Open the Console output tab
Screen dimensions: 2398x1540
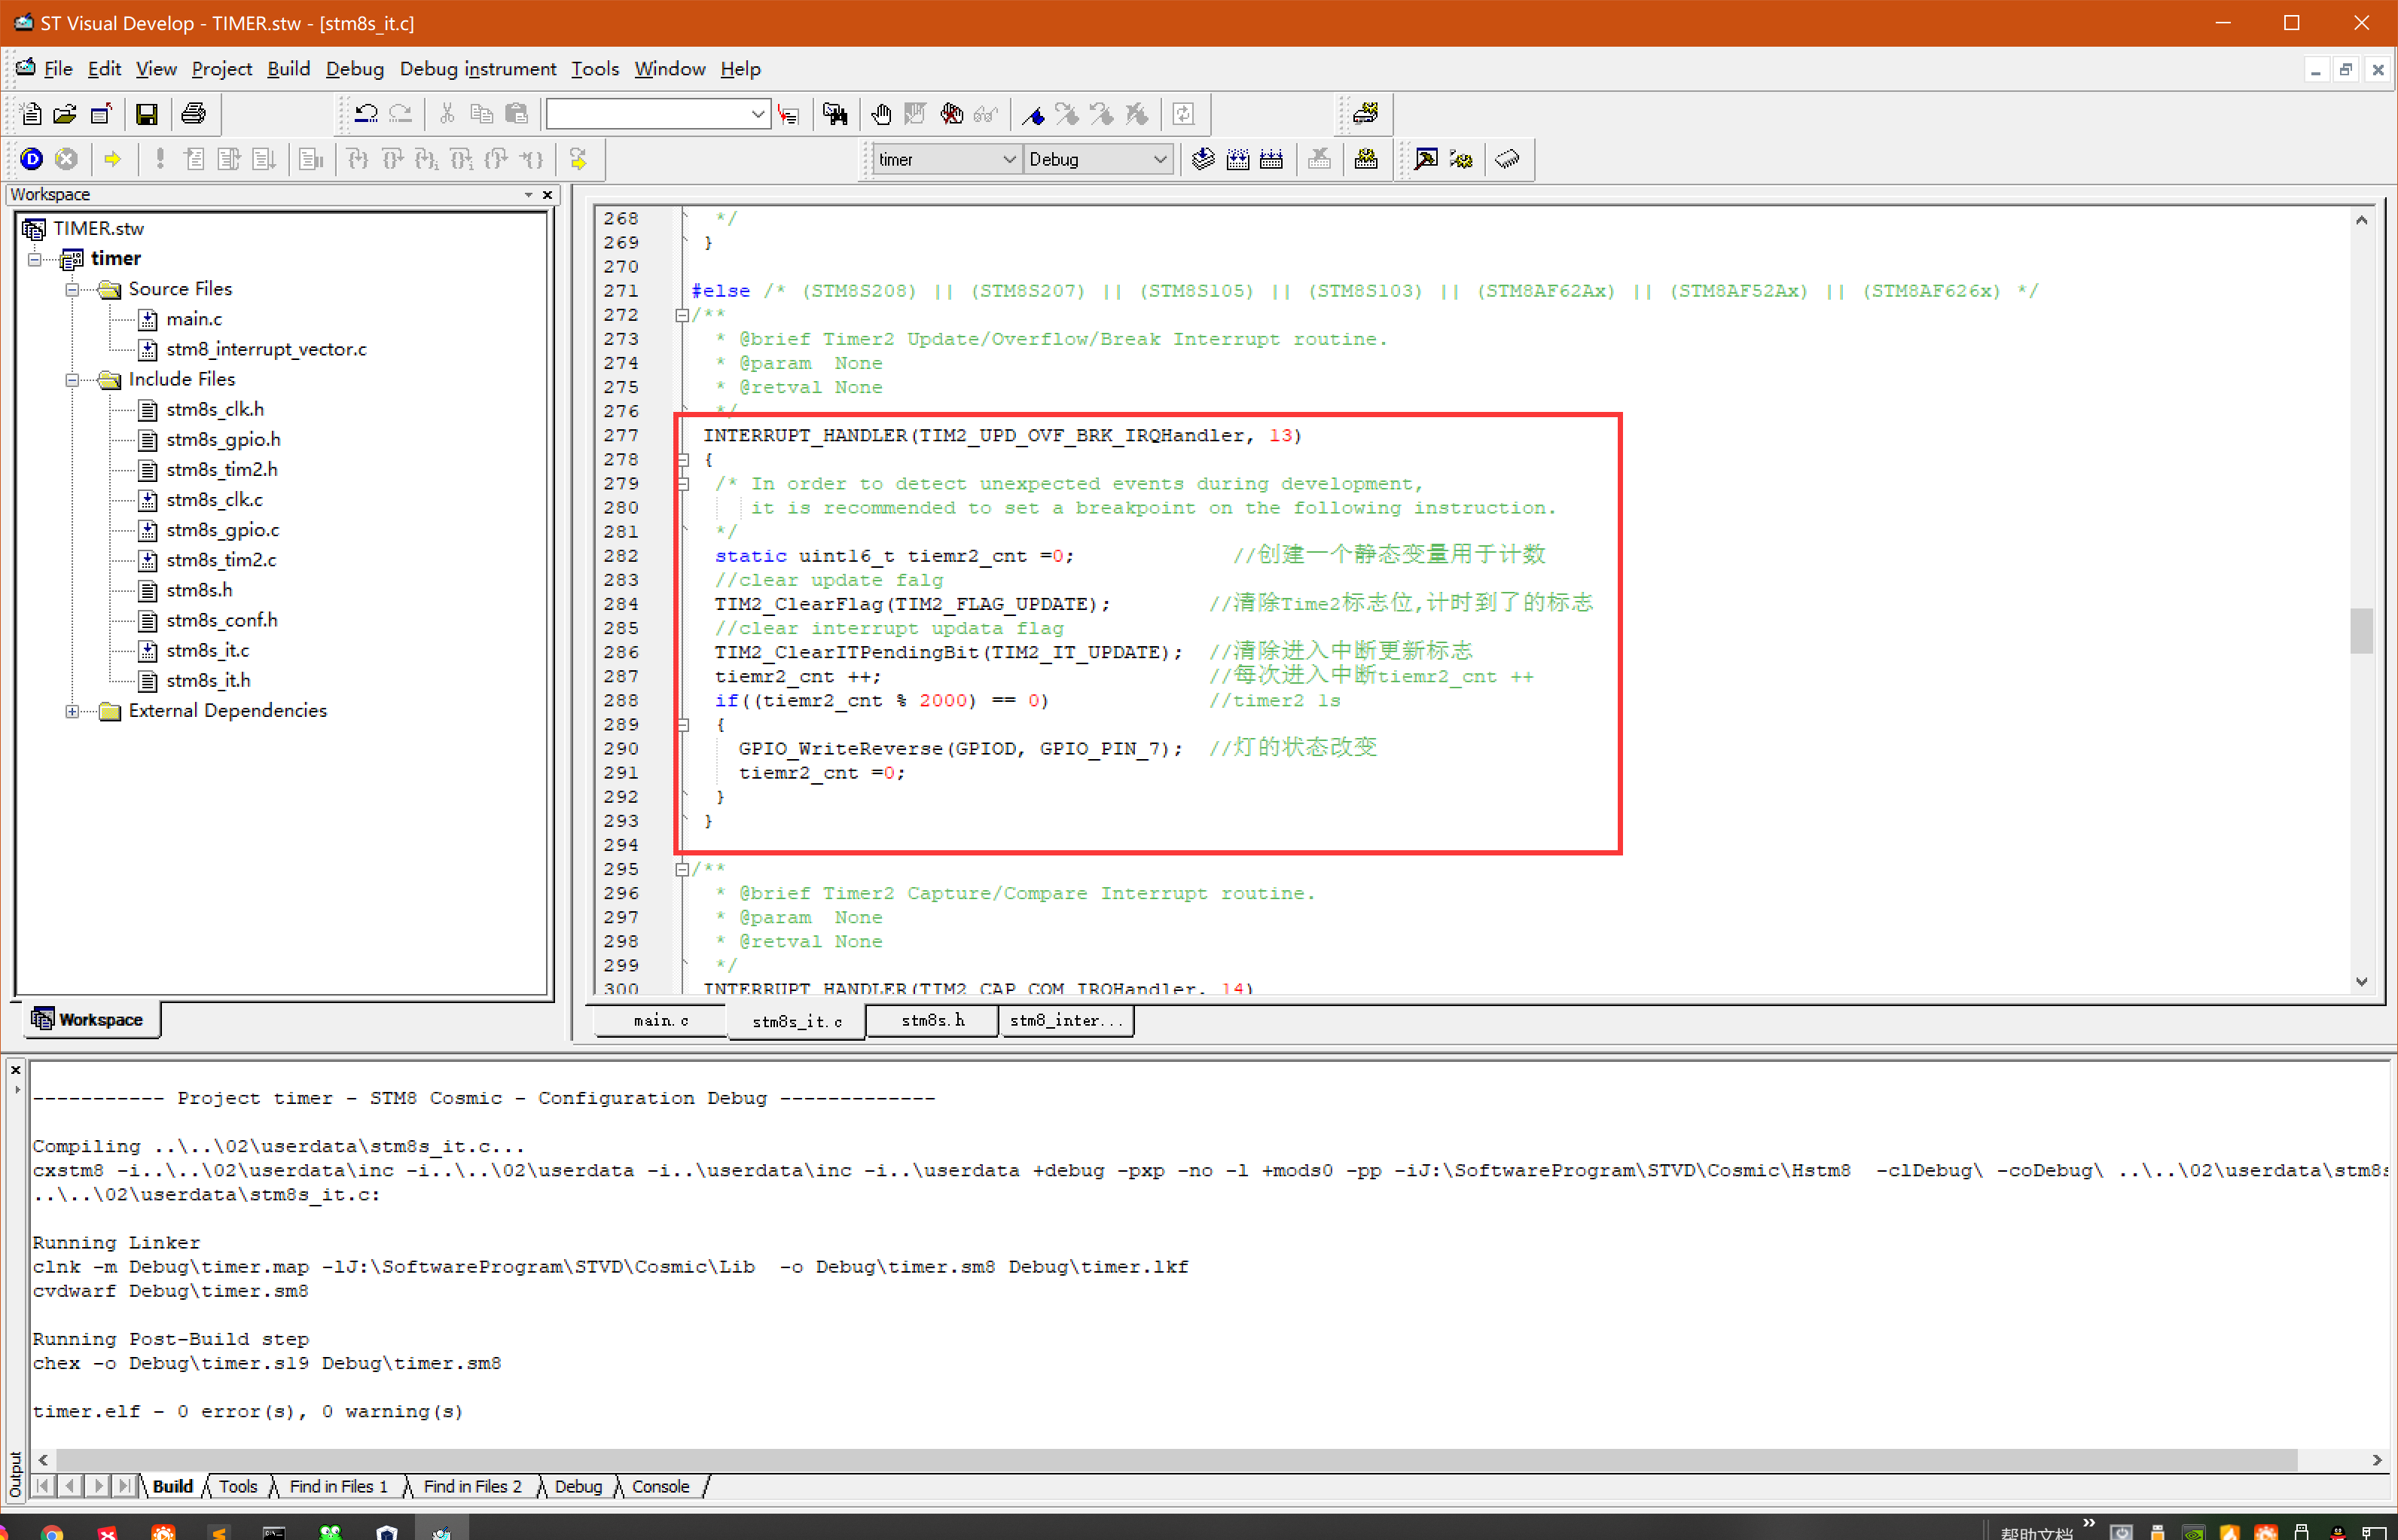[660, 1486]
